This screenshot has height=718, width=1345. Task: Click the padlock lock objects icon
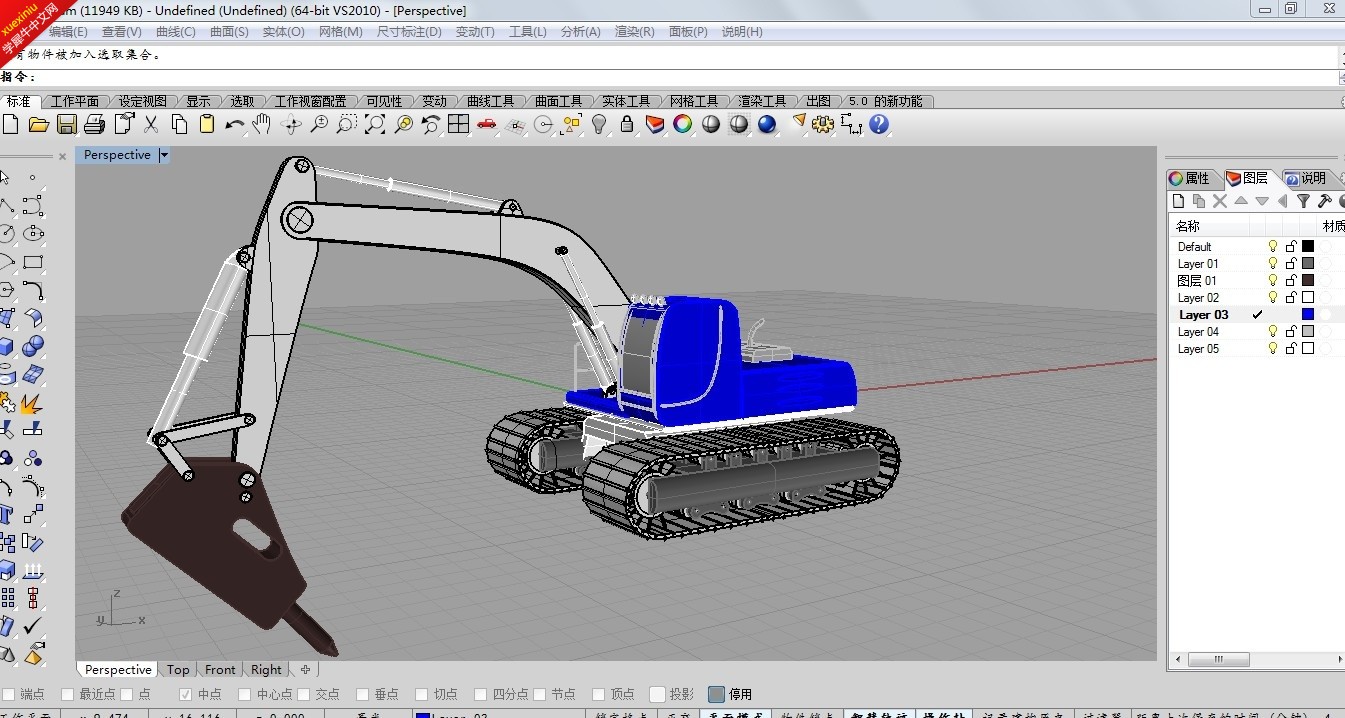click(x=627, y=124)
